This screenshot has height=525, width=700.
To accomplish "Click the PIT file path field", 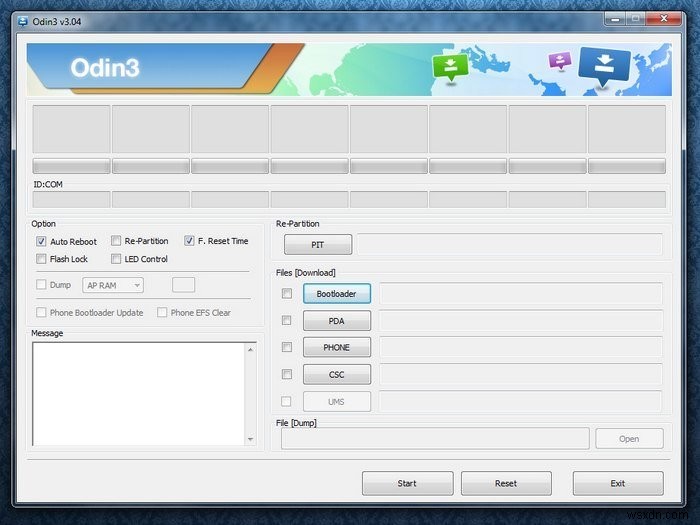I will (510, 245).
